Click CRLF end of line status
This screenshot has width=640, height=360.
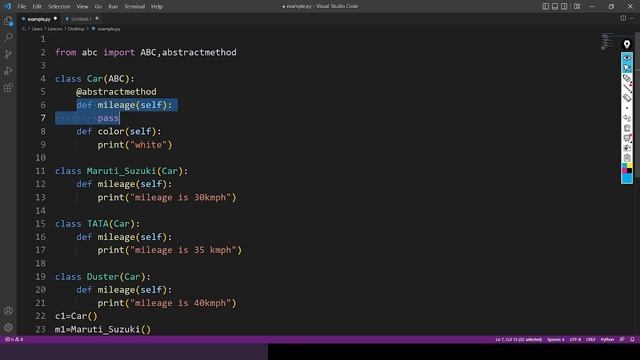(x=590, y=340)
